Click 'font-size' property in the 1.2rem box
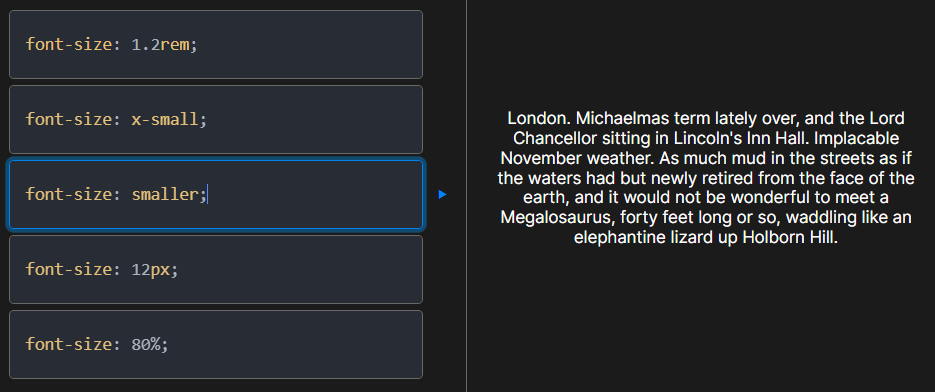The image size is (935, 392). click(x=68, y=45)
